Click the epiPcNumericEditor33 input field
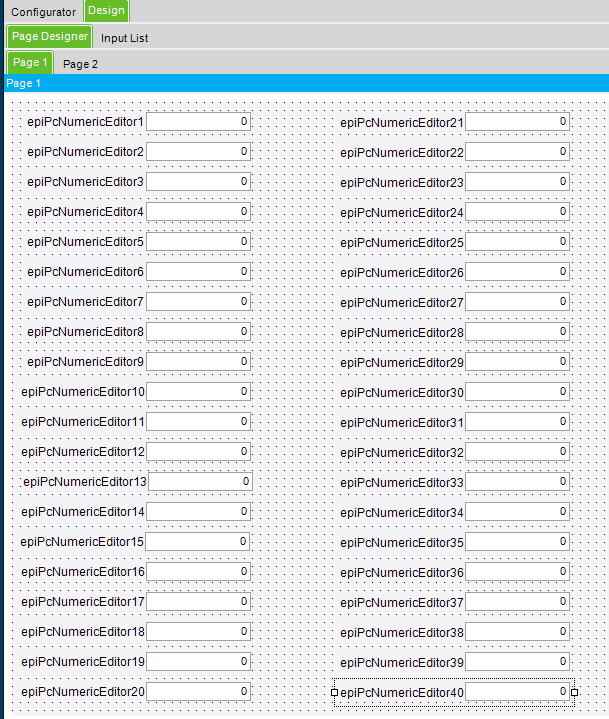Image resolution: width=609 pixels, height=719 pixels. tap(518, 481)
